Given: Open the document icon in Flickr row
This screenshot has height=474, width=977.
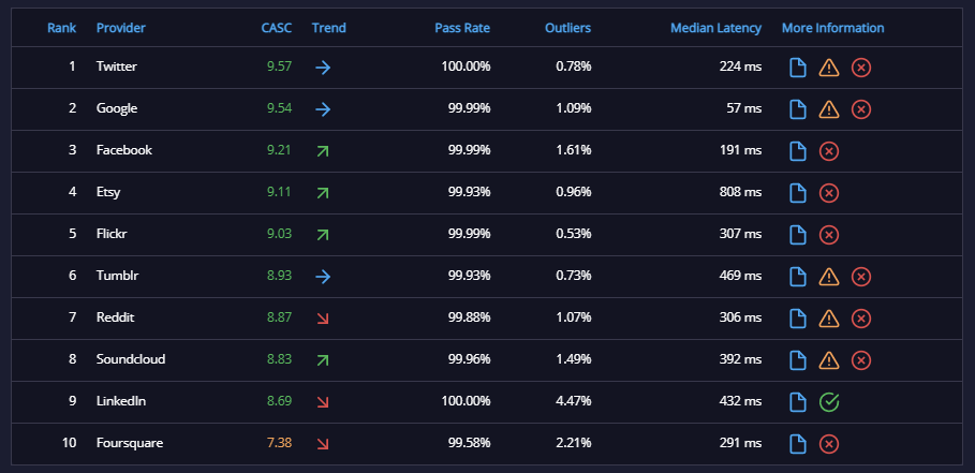Looking at the screenshot, I should (x=798, y=234).
